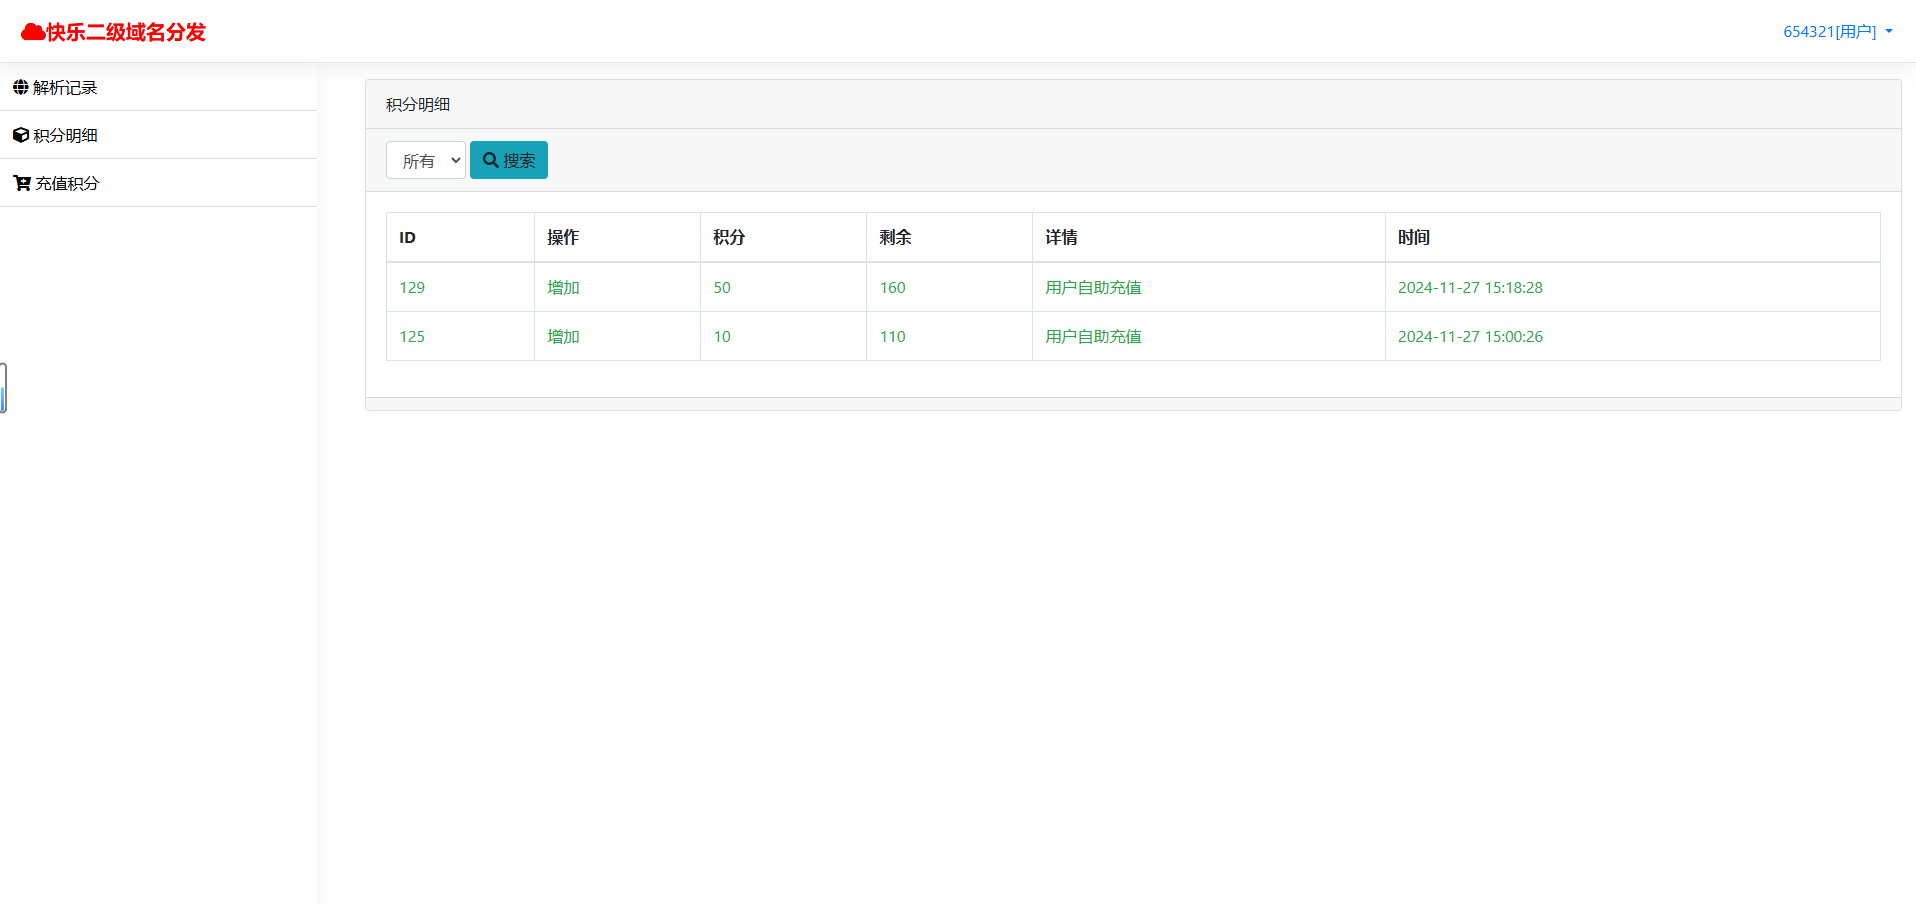Click the remaining balance 110
Screen dimensions: 1916x904
click(892, 337)
